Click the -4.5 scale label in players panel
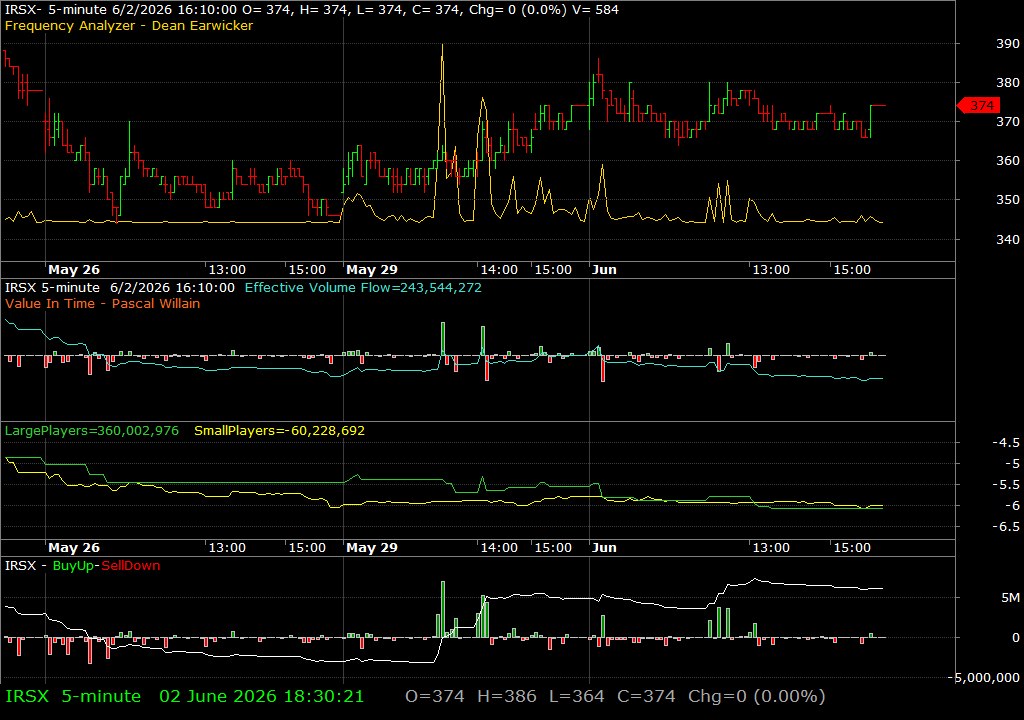The height and width of the screenshot is (720, 1024). [1006, 442]
